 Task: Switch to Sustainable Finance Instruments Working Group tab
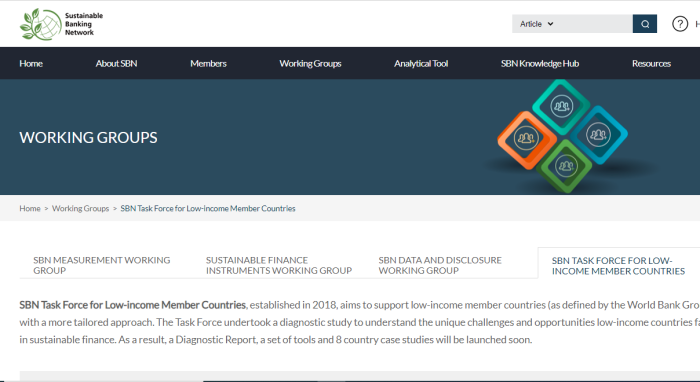point(279,265)
